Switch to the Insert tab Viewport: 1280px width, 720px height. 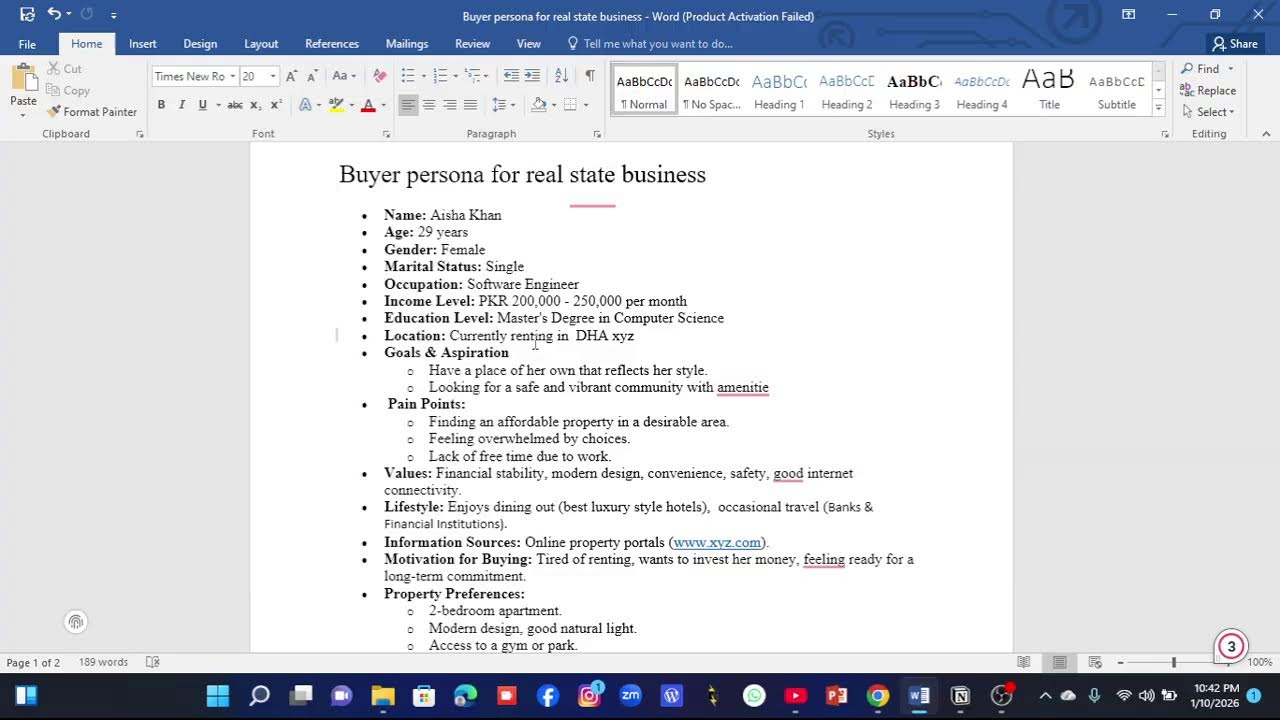click(142, 44)
